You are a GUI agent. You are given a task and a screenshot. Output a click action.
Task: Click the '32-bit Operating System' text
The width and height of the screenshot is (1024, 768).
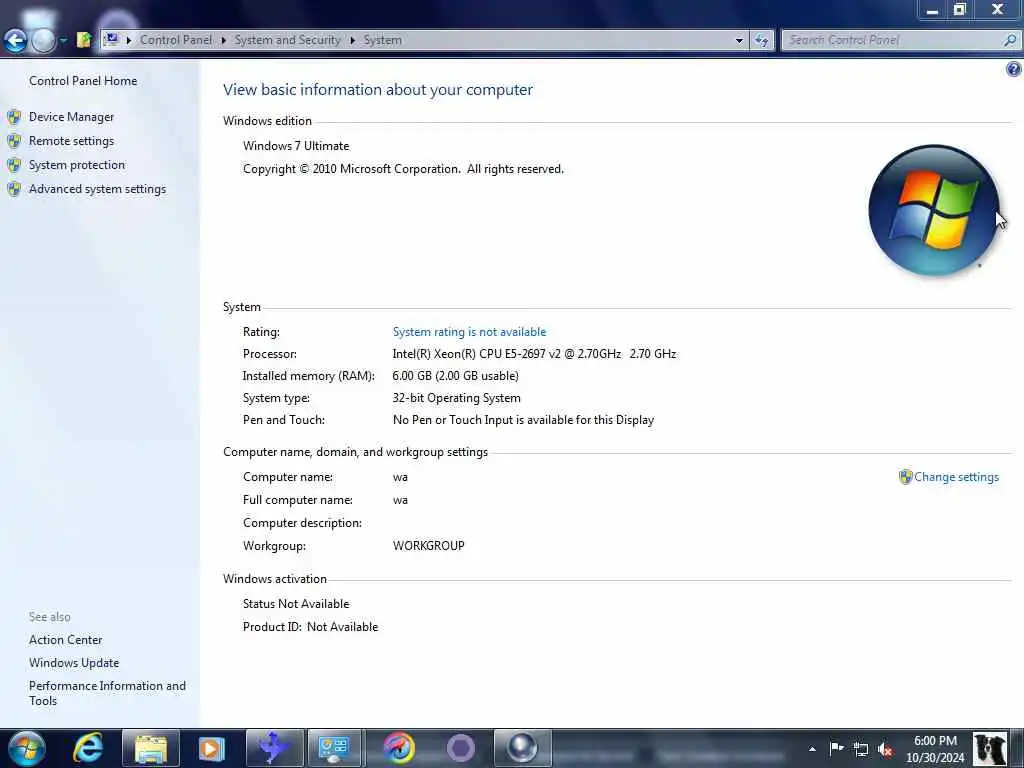tap(456, 398)
